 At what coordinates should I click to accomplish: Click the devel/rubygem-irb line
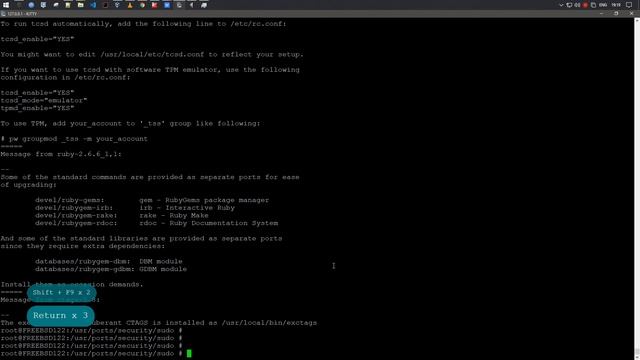[135, 208]
